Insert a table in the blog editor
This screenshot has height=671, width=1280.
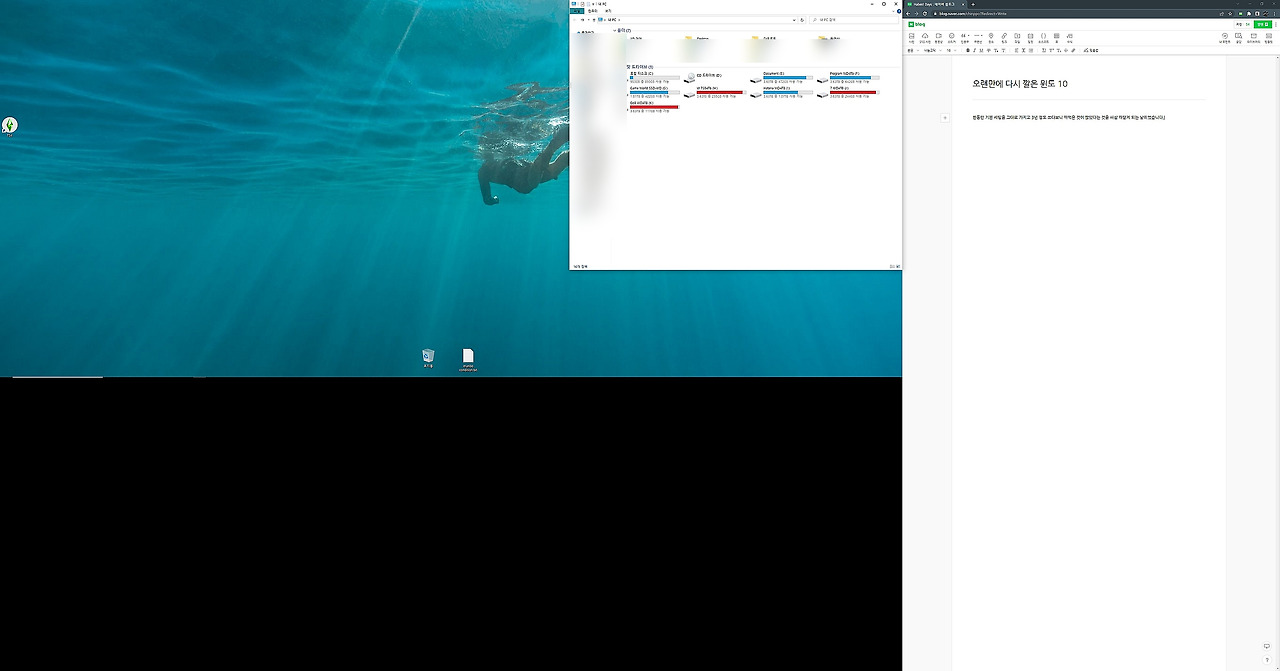(1056, 38)
